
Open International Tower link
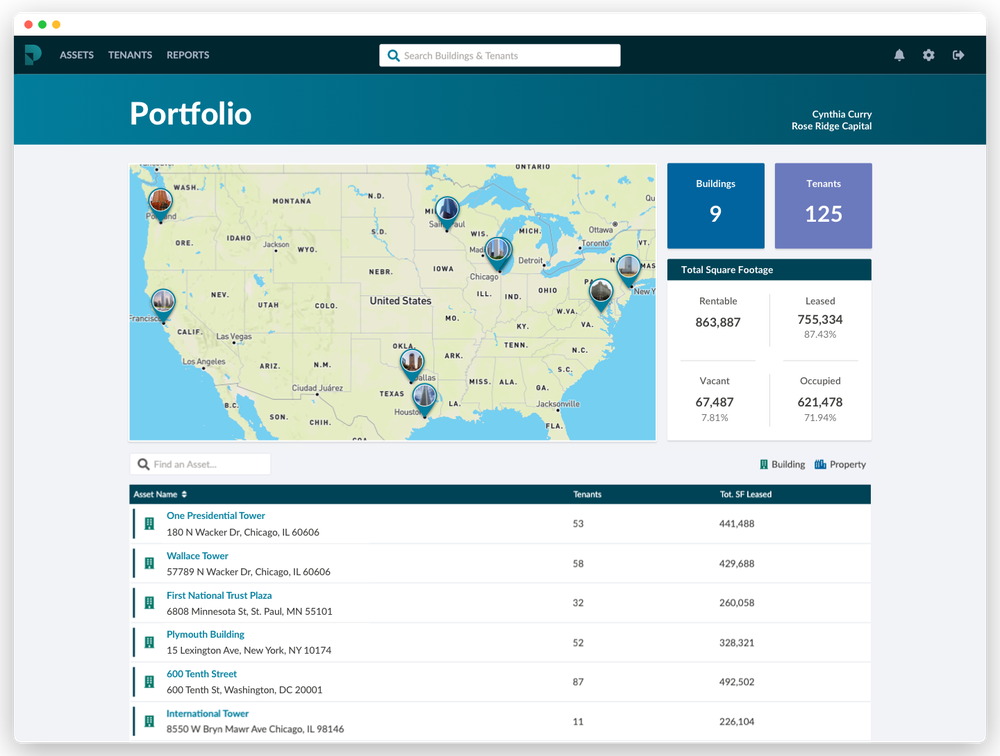coord(207,713)
